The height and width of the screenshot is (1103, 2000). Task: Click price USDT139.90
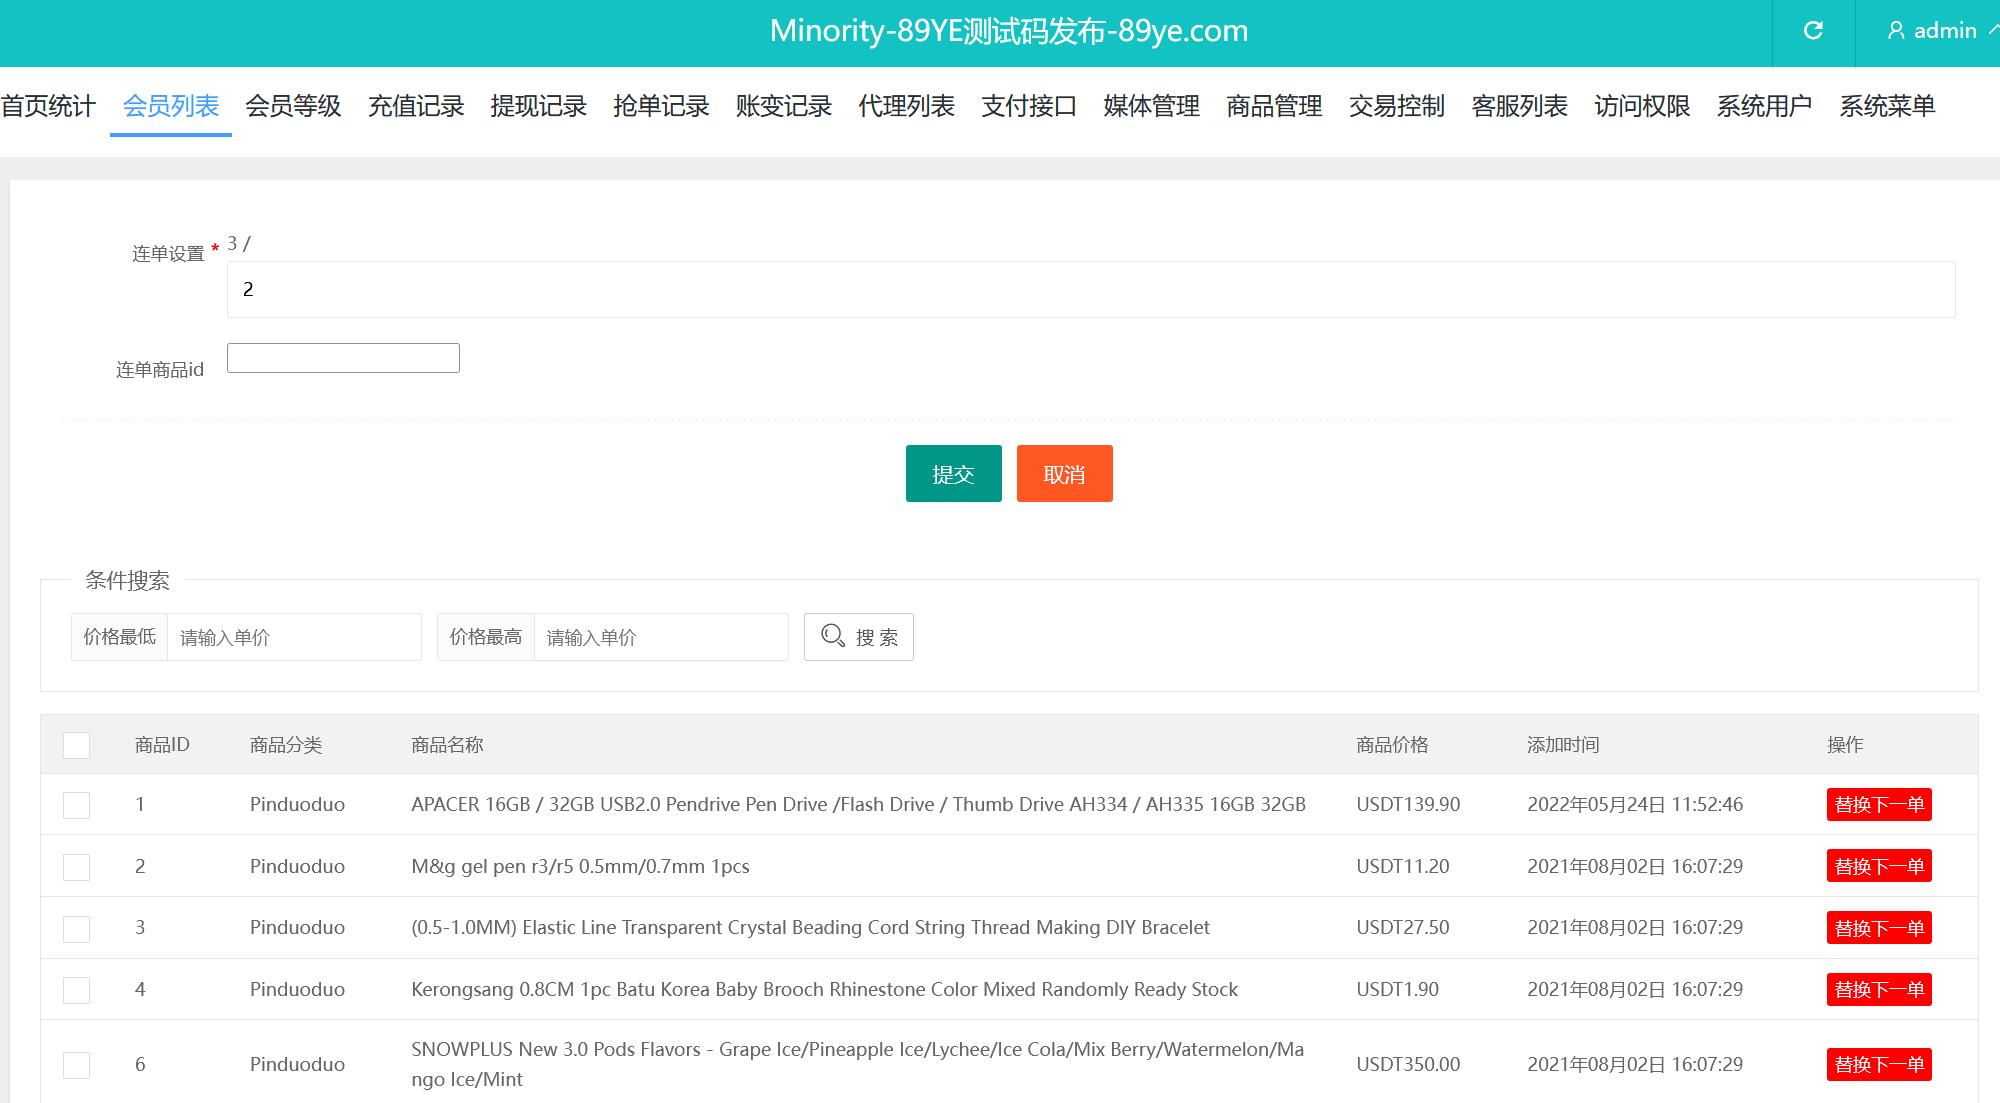click(1408, 804)
